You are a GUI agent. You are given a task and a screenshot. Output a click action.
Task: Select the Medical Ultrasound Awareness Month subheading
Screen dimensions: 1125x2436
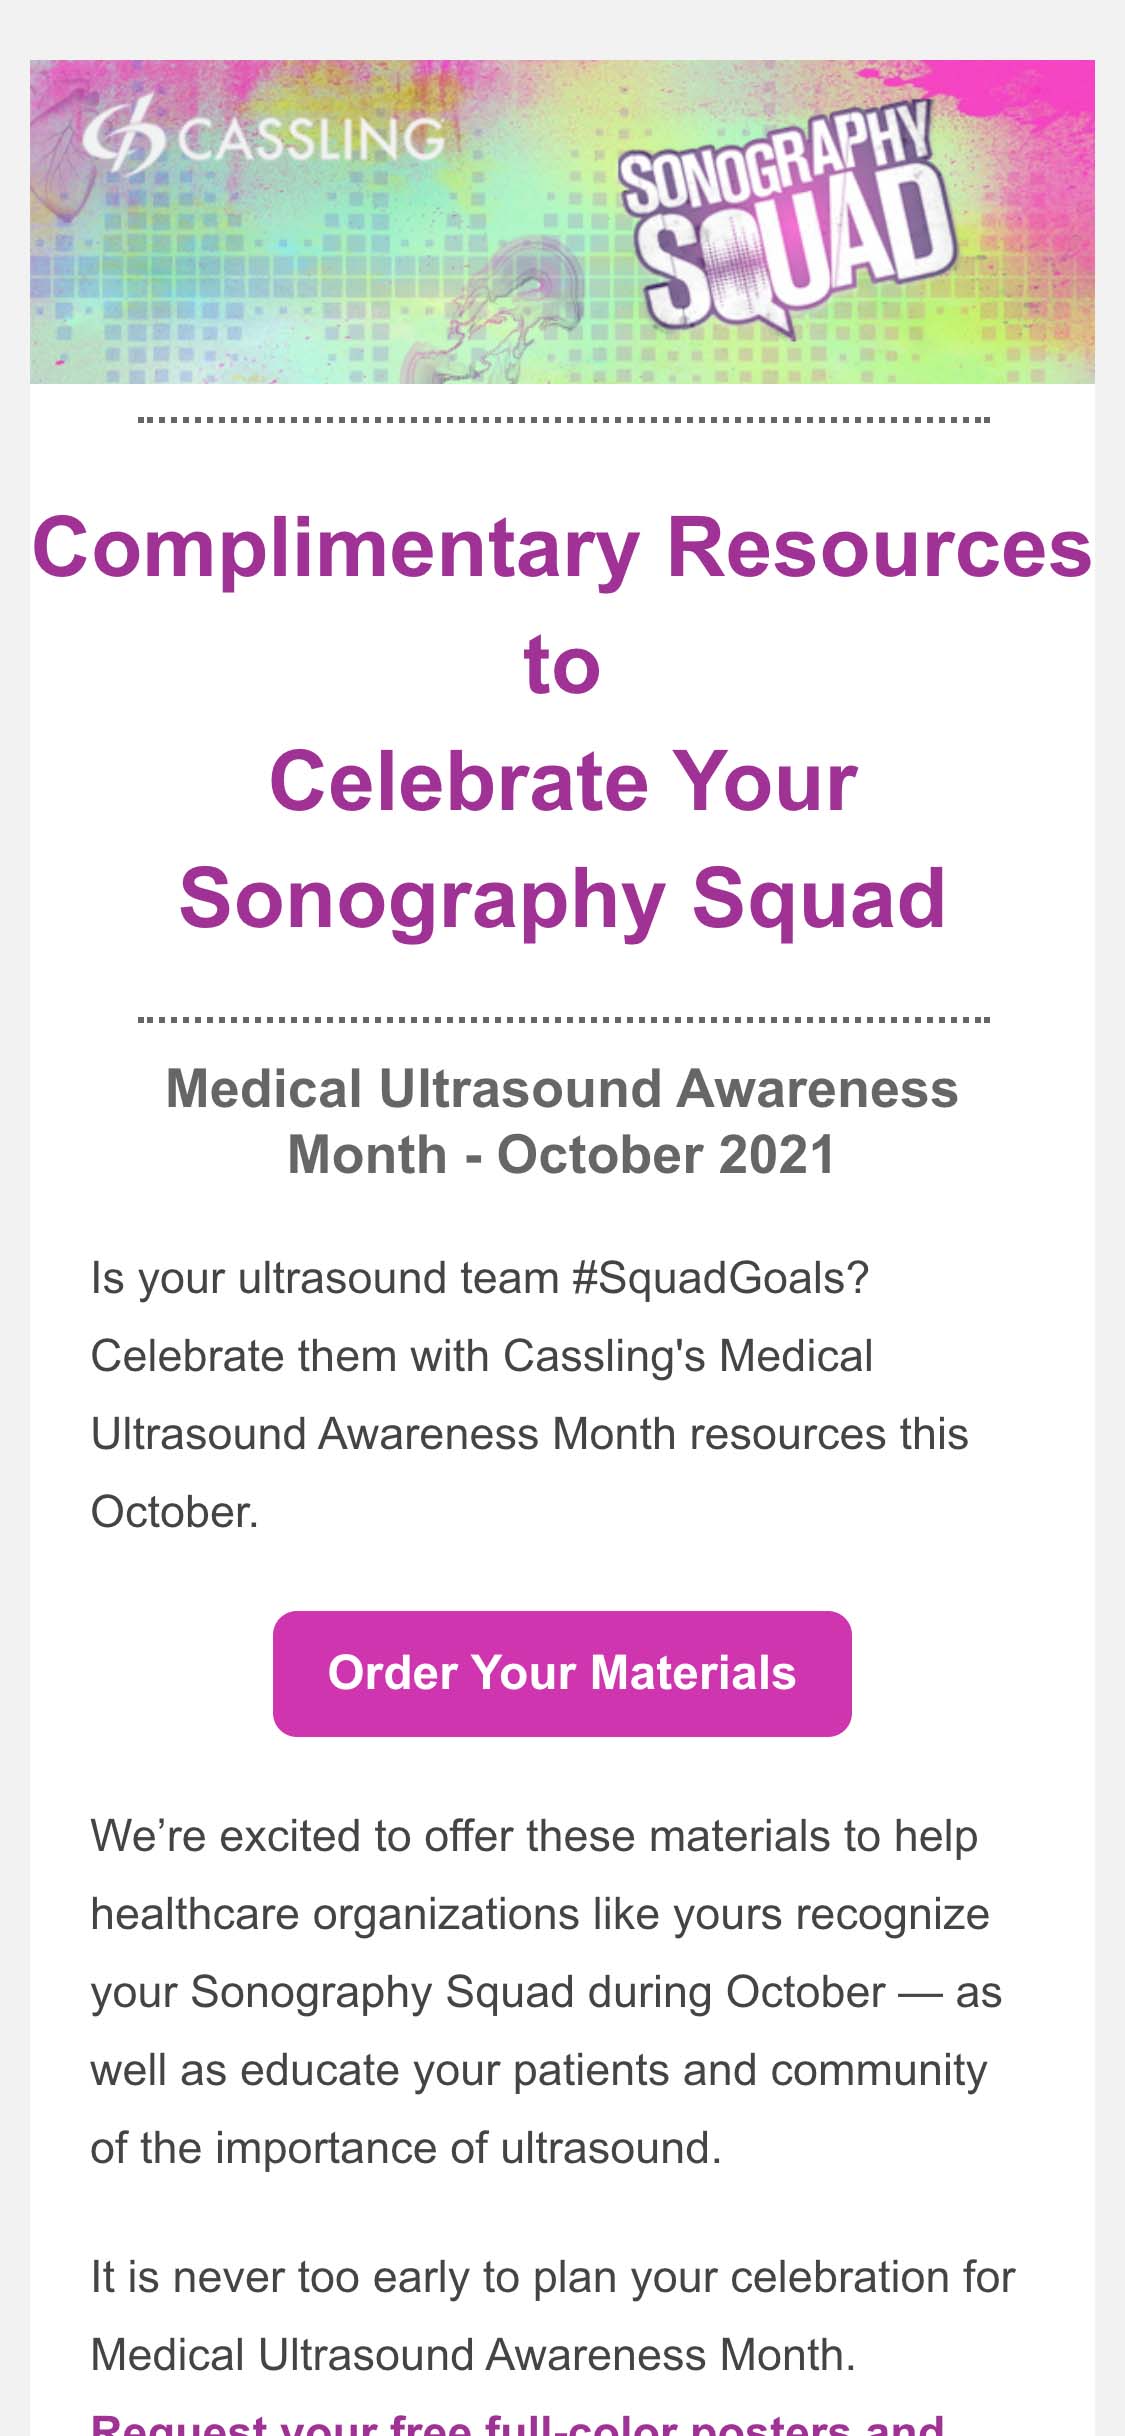[x=562, y=1121]
